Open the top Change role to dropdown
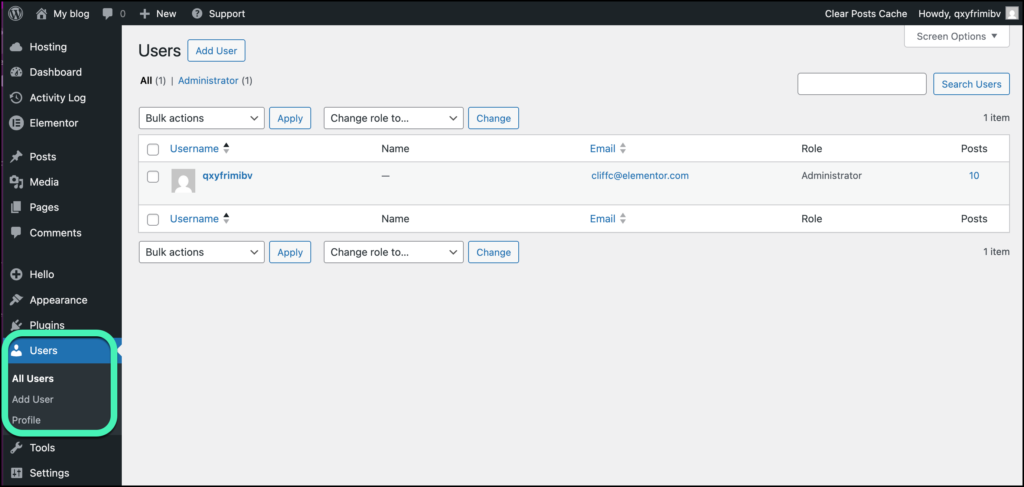The width and height of the screenshot is (1024, 487). 393,118
